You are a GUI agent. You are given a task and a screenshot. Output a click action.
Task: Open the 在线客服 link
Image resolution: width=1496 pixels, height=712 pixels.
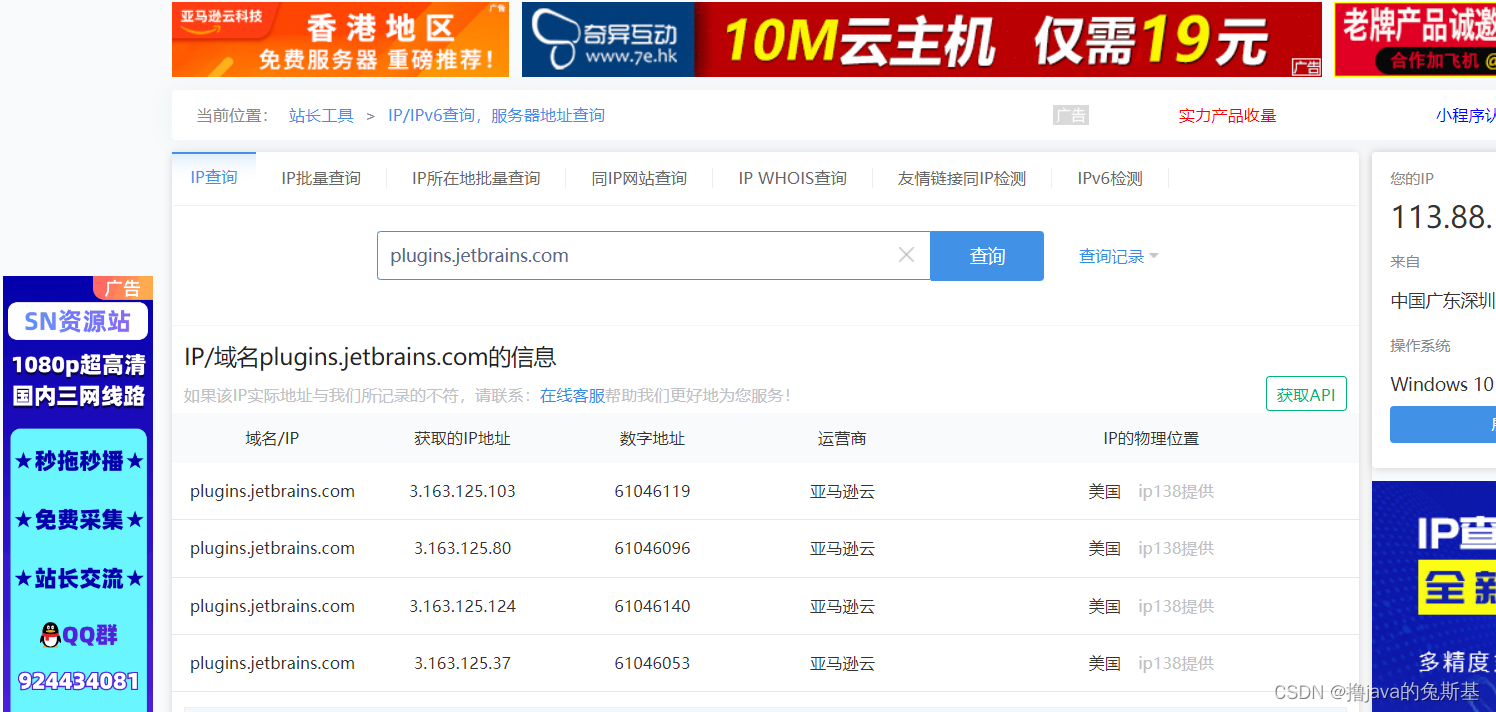click(x=572, y=396)
